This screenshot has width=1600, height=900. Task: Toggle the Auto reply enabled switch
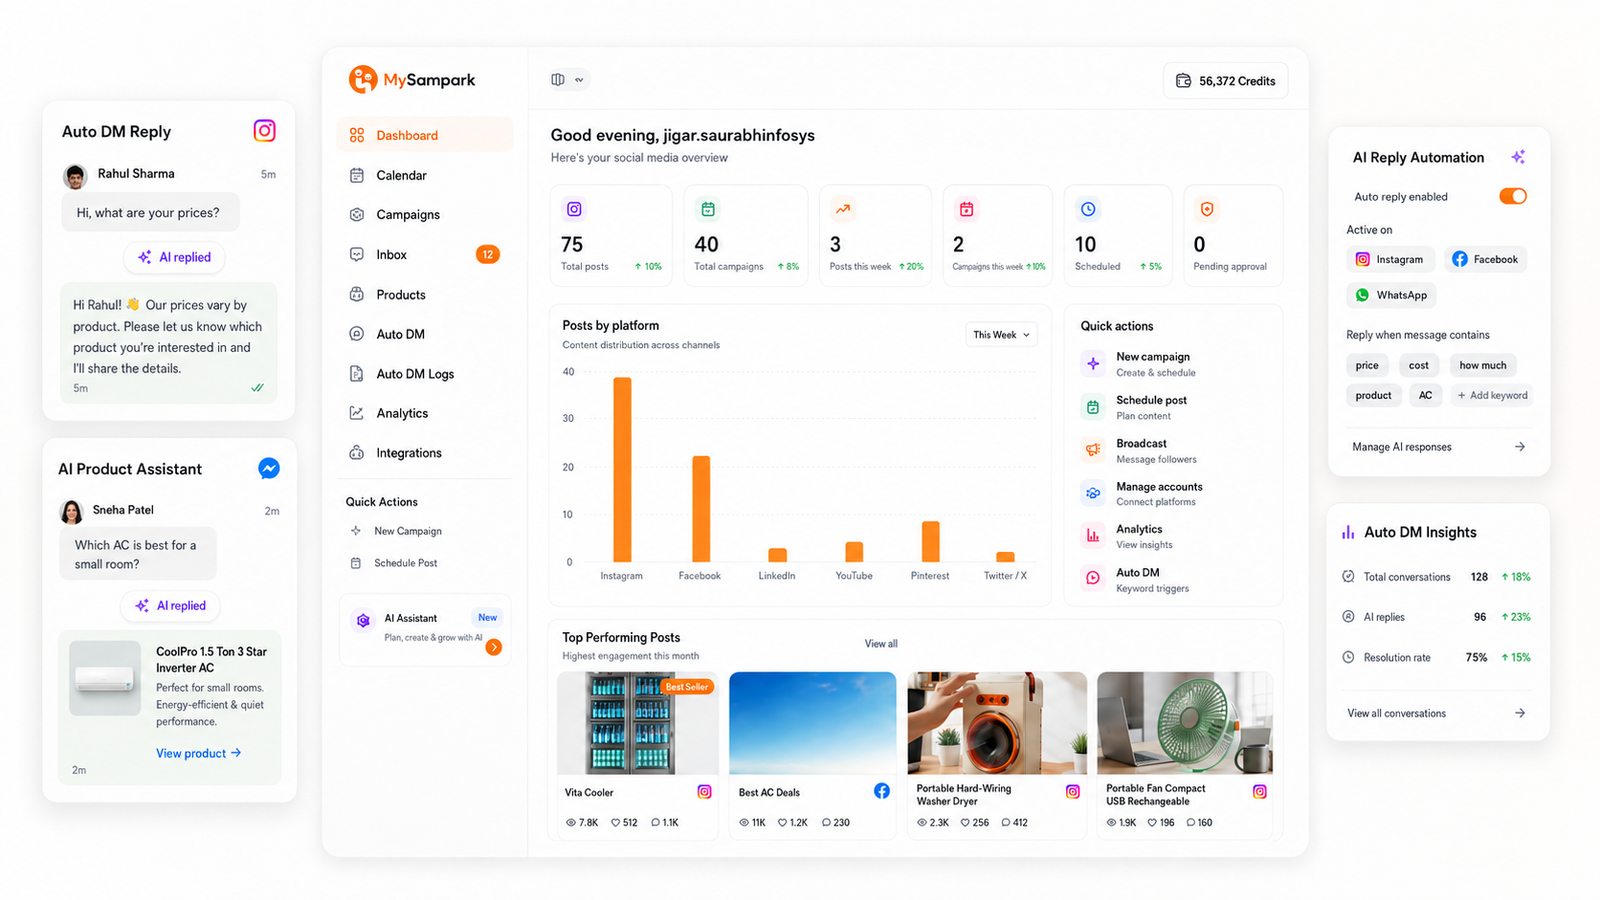click(x=1513, y=196)
